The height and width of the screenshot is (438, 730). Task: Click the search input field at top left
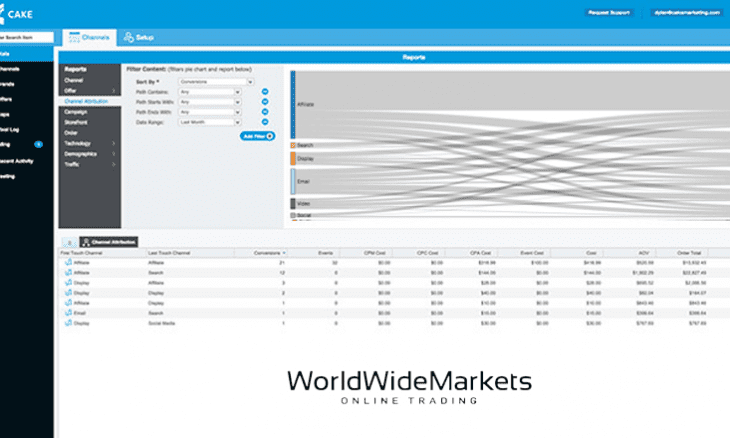26,37
